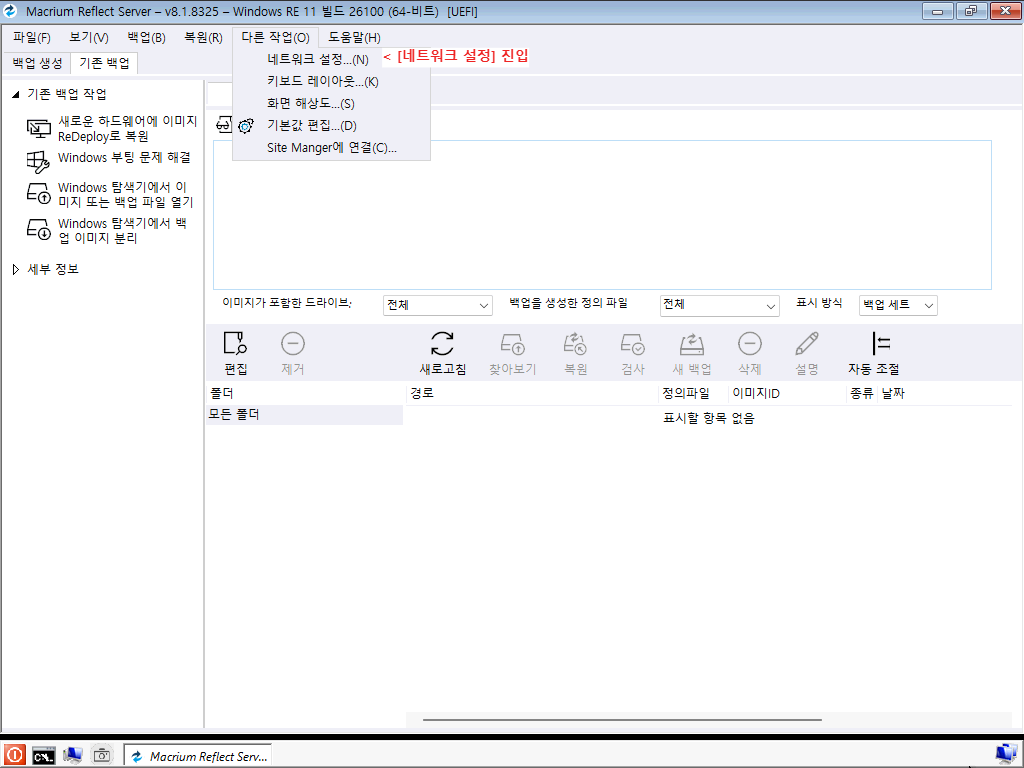
Task: Sort by the 종류 column header
Action: 862,393
